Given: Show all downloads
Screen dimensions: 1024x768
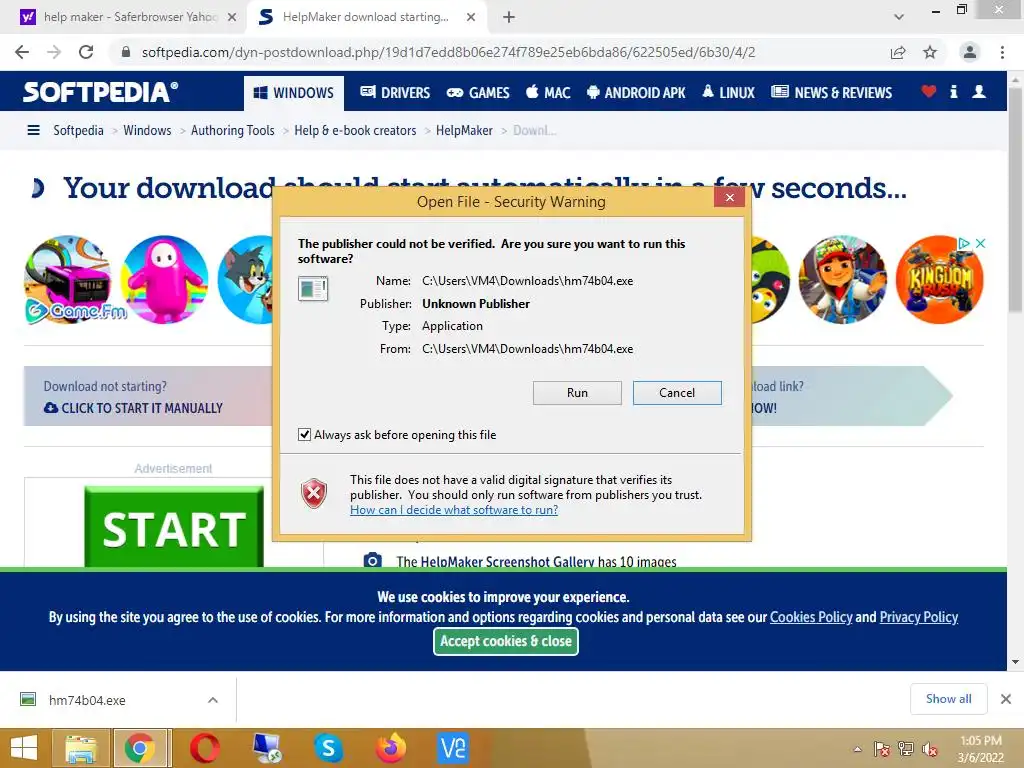Looking at the screenshot, I should click(948, 699).
